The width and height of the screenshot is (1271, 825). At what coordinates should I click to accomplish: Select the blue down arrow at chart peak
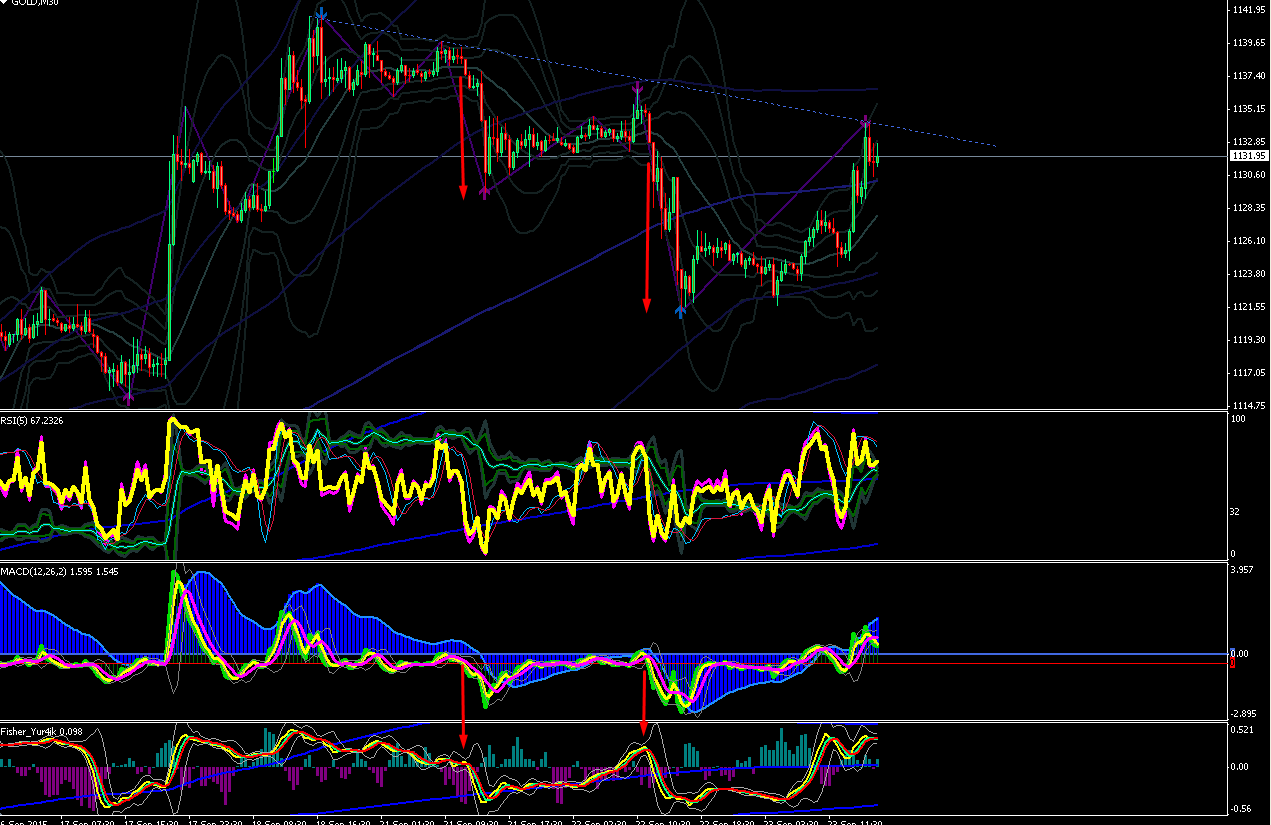pyautogui.click(x=320, y=13)
